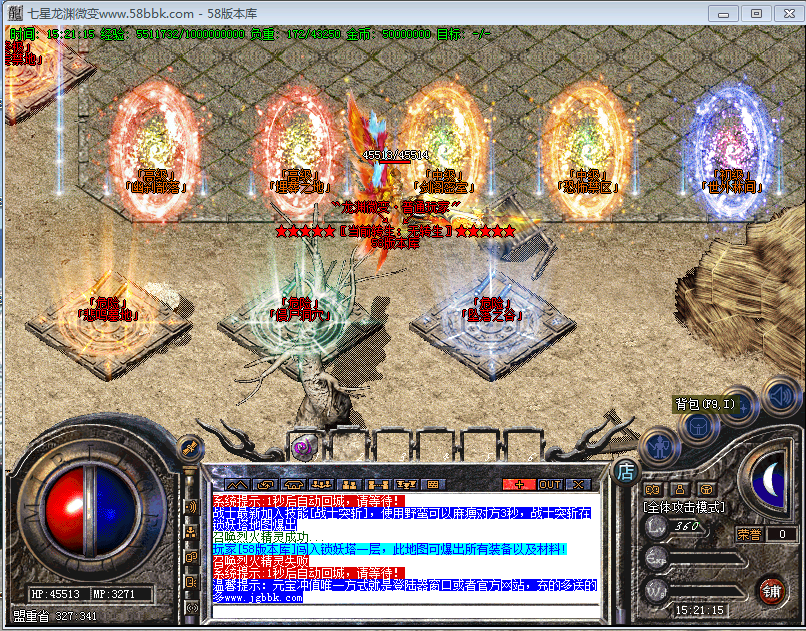Click the private chat icon on the chat sidebar
The height and width of the screenshot is (631, 806).
(x=191, y=557)
